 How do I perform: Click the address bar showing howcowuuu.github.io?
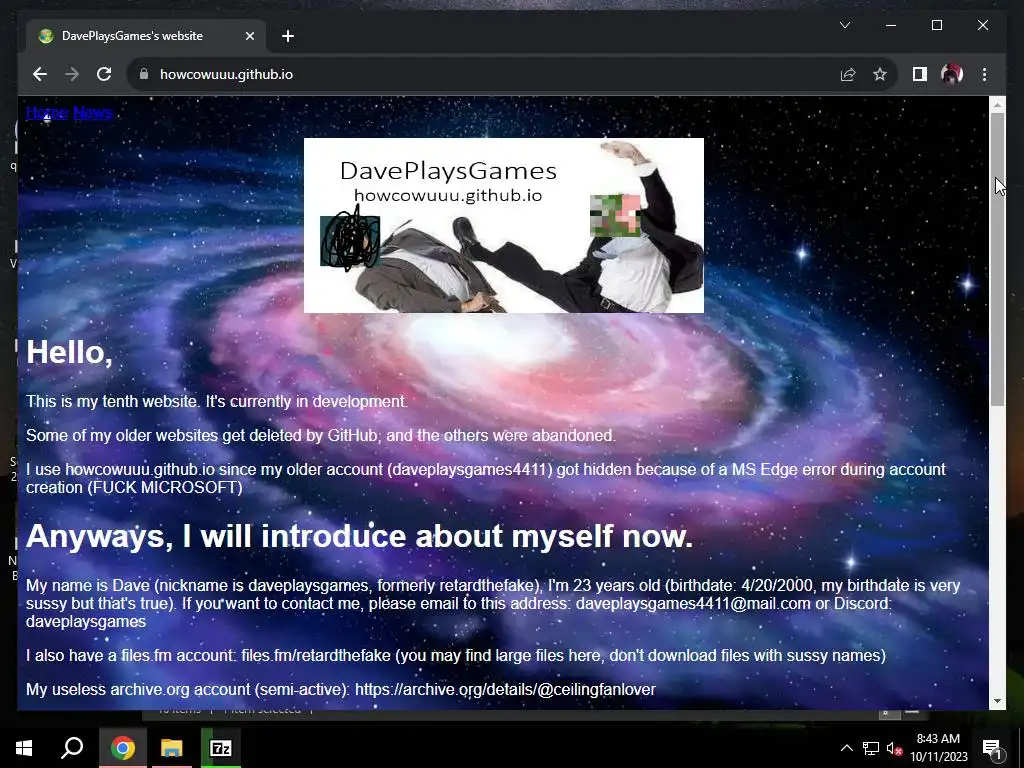[483, 74]
